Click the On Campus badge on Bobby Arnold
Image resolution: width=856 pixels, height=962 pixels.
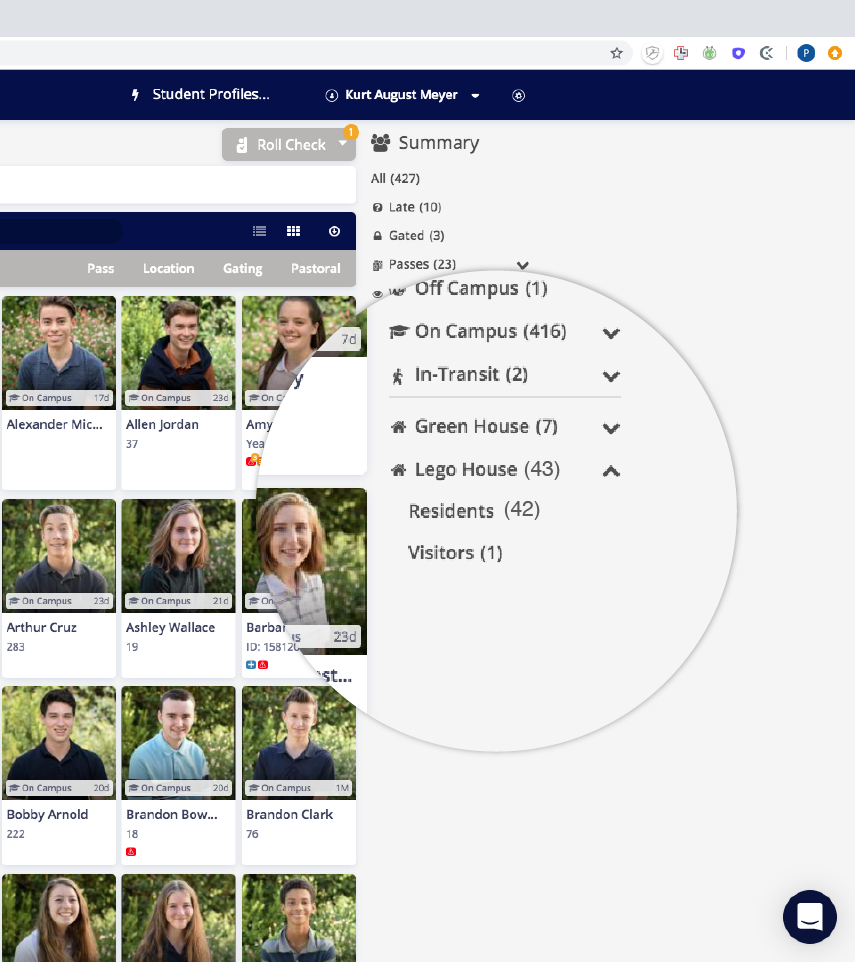(59, 788)
